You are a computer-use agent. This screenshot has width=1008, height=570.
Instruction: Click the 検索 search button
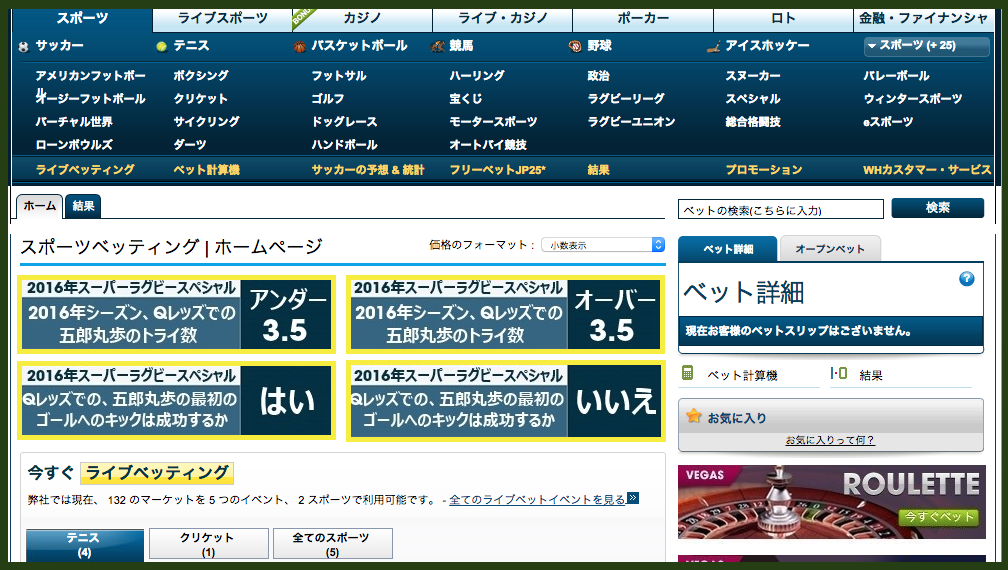click(937, 208)
